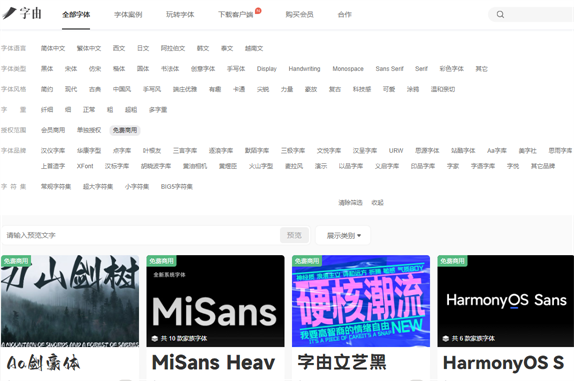574x381 pixels.
Task: Filter language by 韩文
Action: click(203, 48)
